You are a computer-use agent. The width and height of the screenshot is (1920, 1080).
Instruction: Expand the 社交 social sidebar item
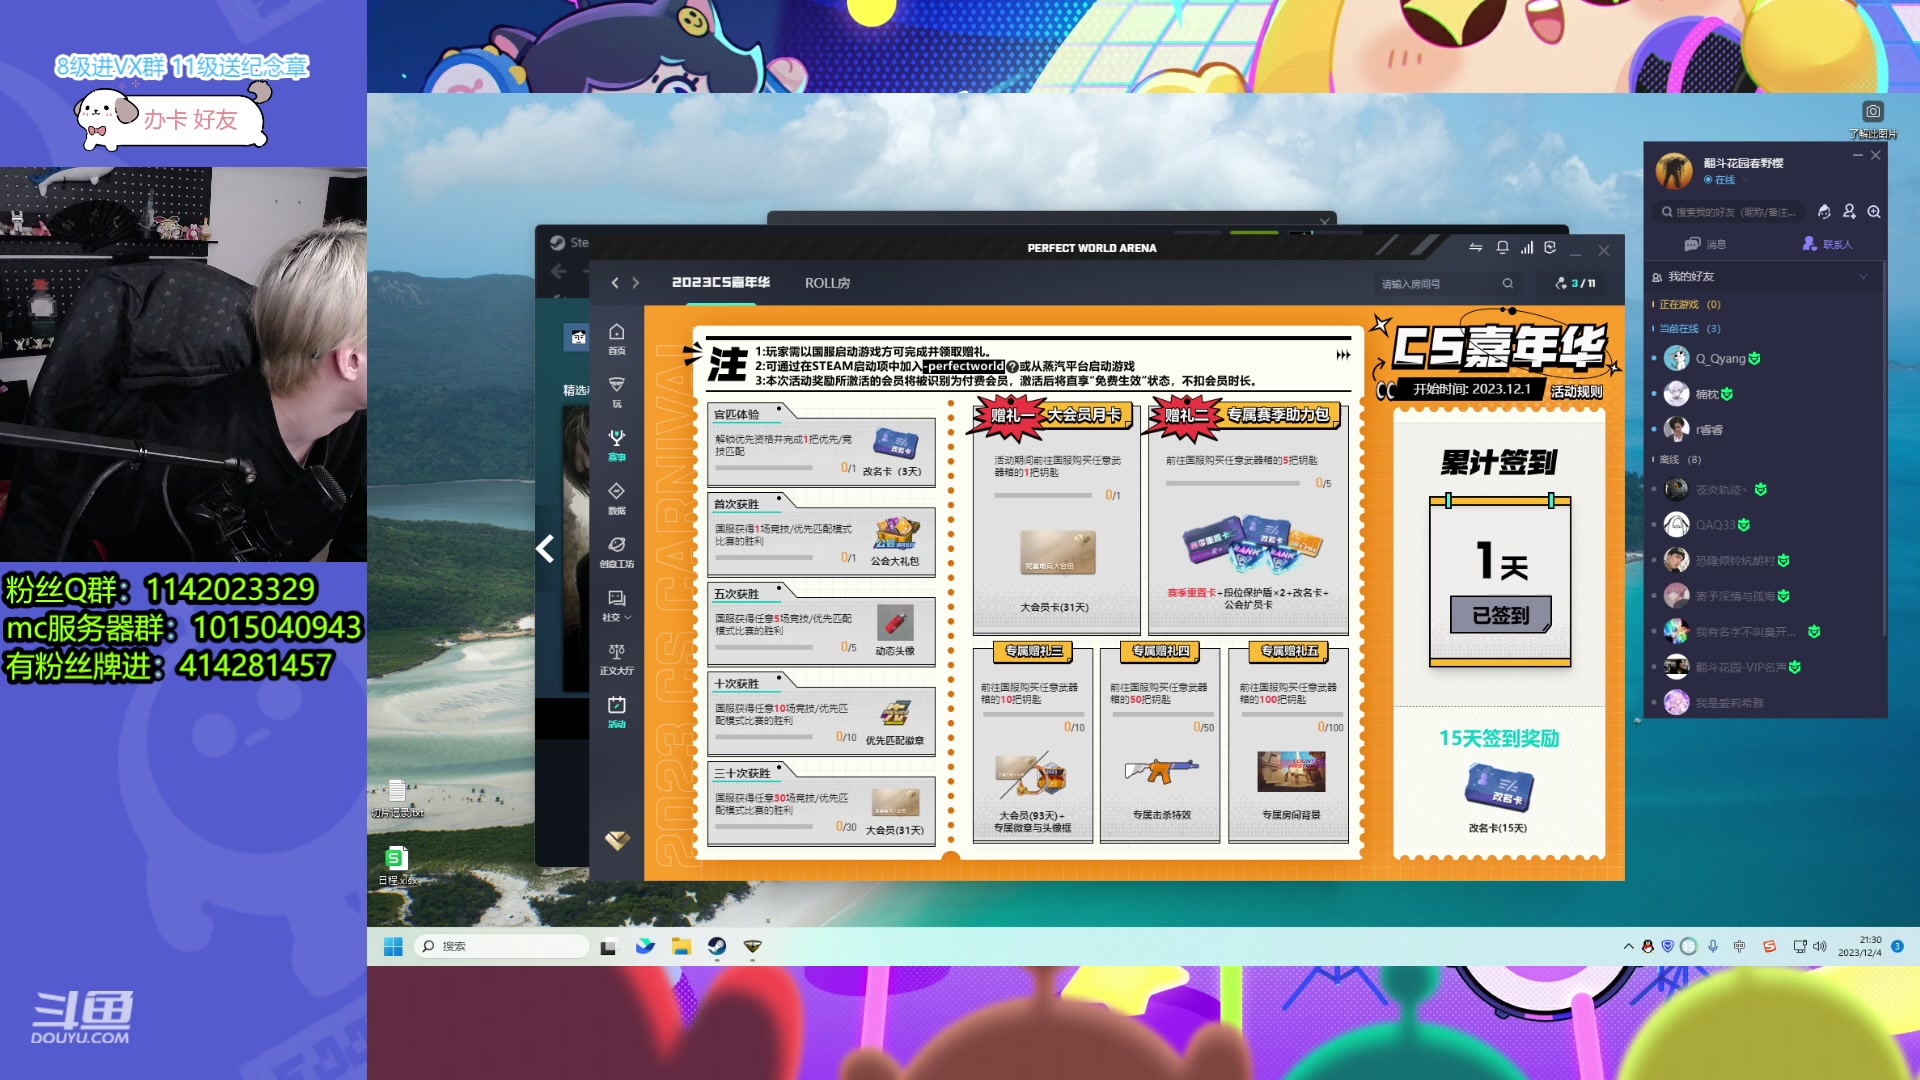tap(617, 605)
